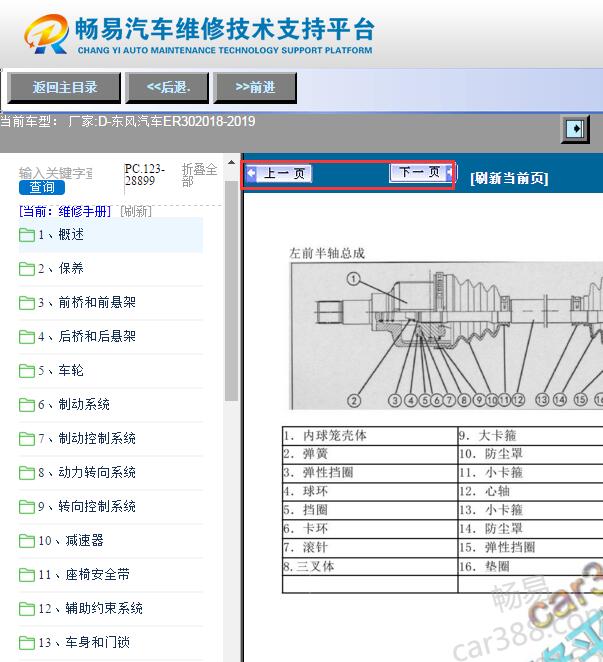The height and width of the screenshot is (662, 603).
Task: Open folder icon for 7、制动控制系统
Action: (x=27, y=439)
